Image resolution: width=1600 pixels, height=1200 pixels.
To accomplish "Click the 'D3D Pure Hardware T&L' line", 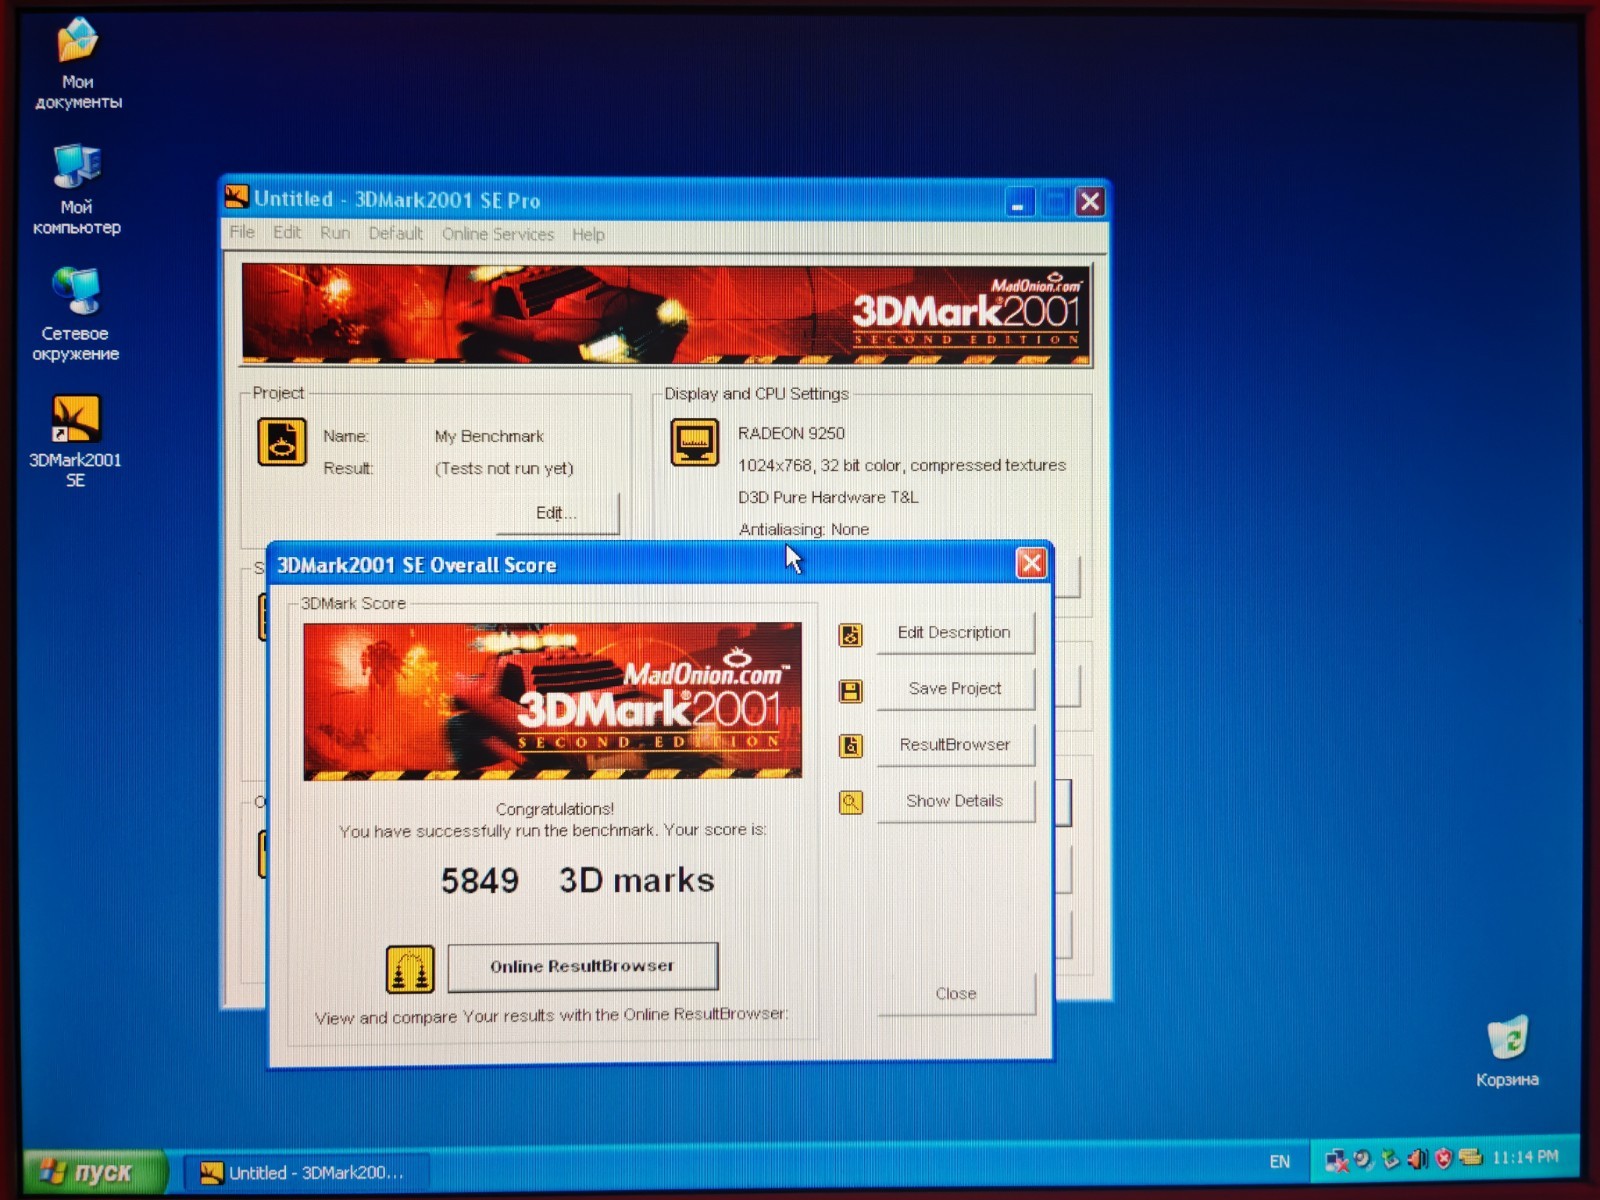I will [828, 497].
